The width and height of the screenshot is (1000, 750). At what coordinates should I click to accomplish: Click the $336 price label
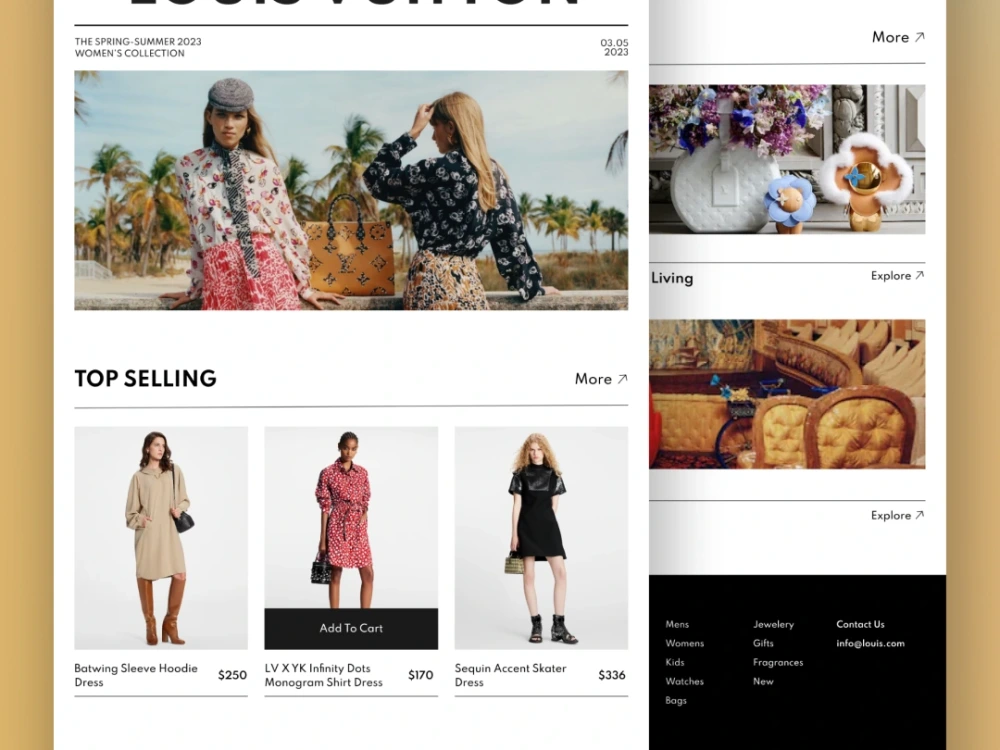point(612,675)
